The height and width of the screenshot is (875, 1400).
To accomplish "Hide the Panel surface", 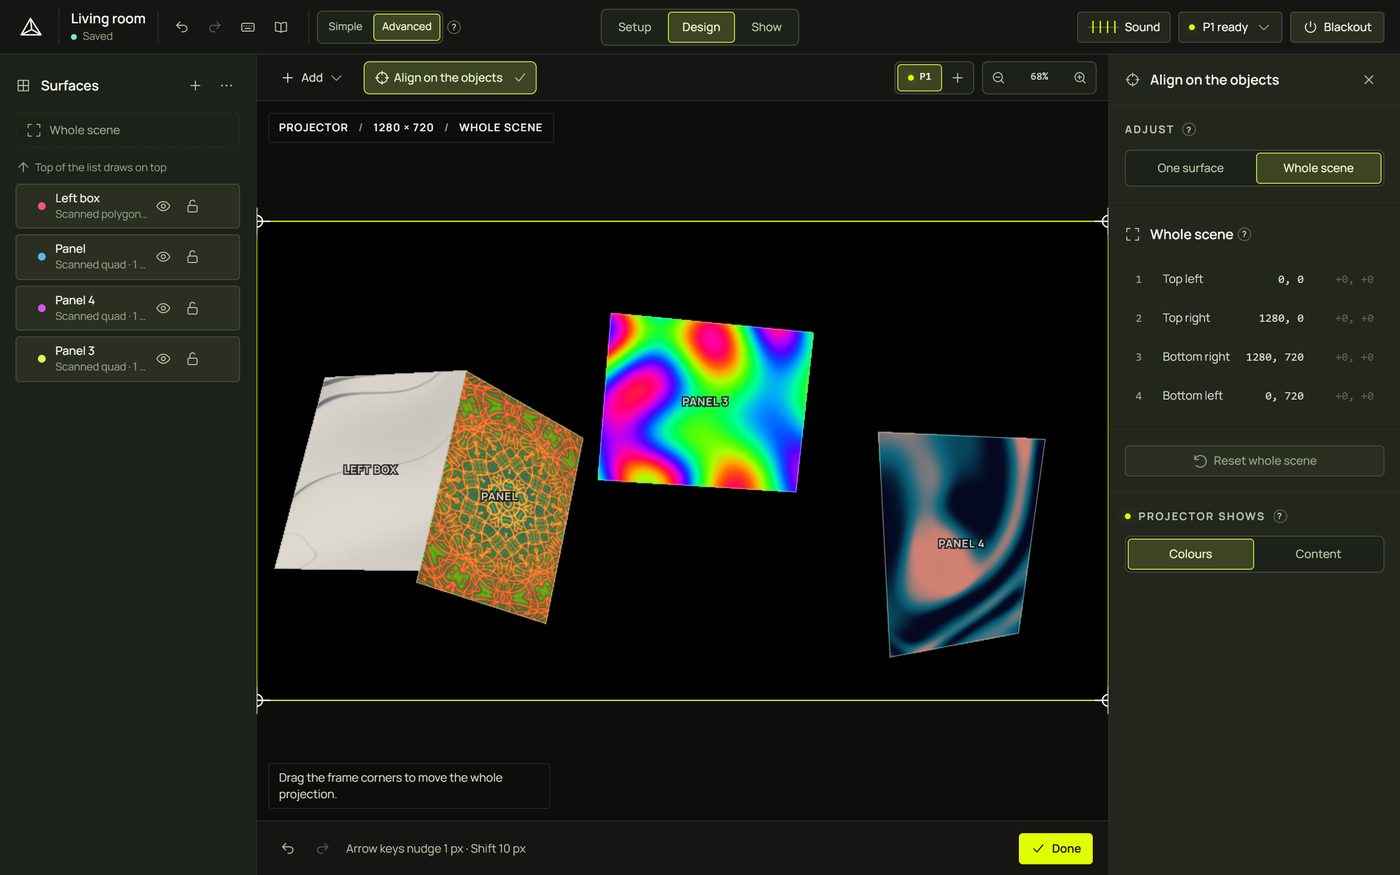I will pos(163,257).
